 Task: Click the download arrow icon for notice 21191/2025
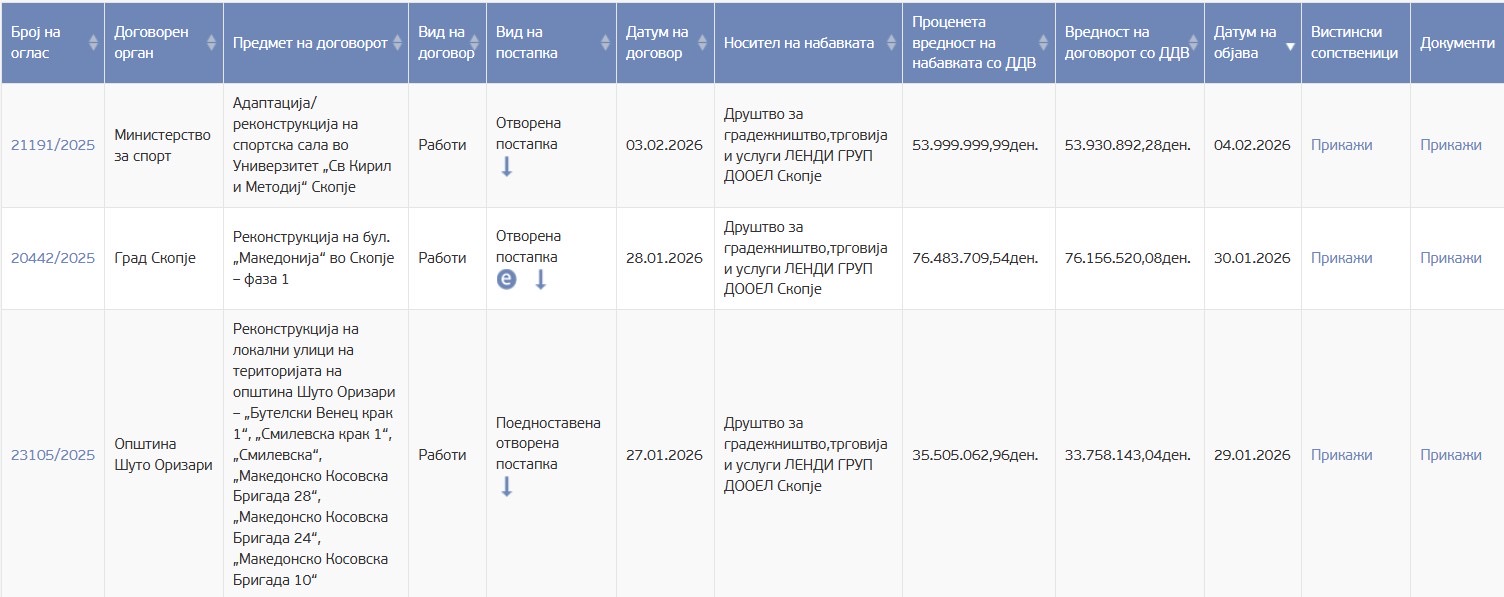[x=507, y=167]
